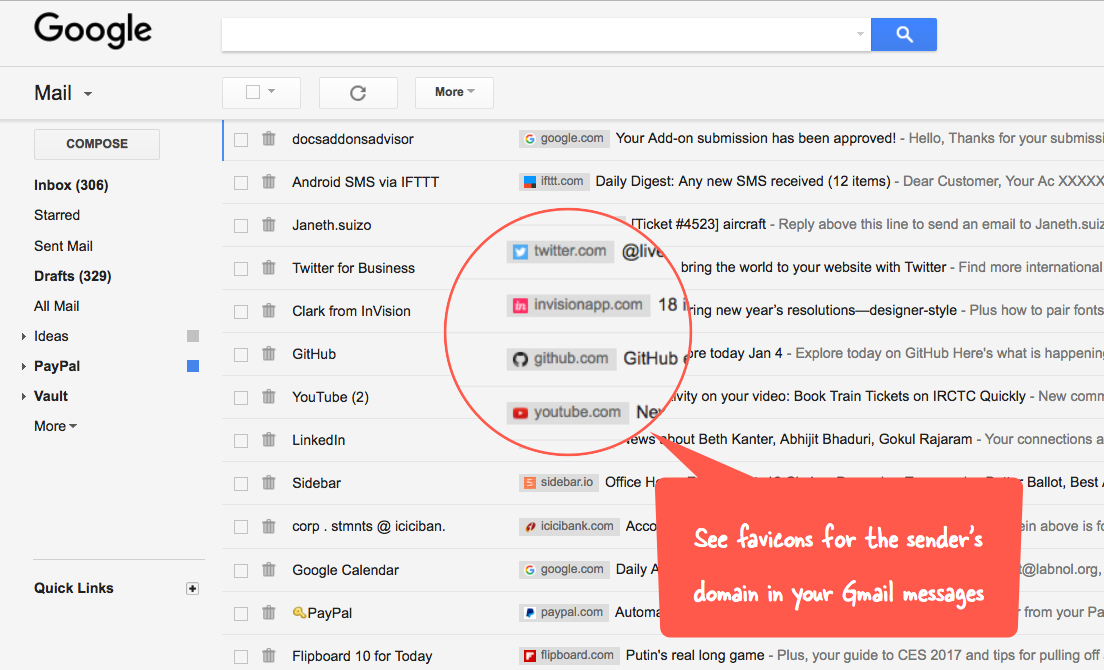Check the GitHub email checkbox
This screenshot has height=670, width=1104.
tap(241, 354)
